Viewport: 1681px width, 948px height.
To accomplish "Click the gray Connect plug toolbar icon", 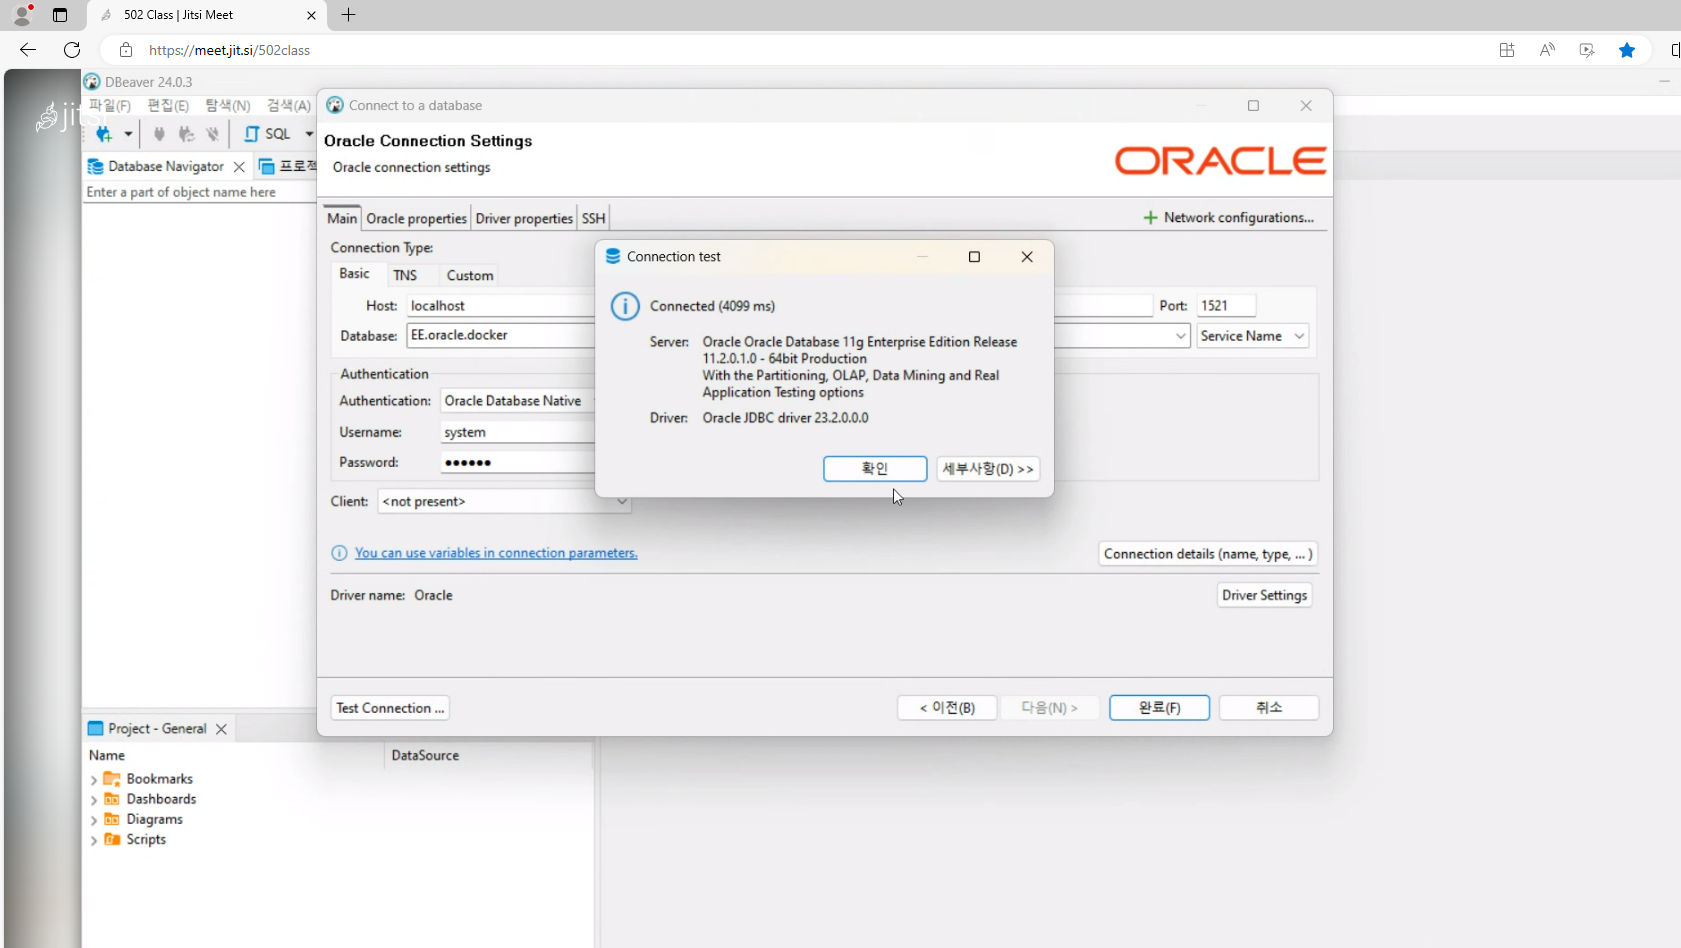I will [x=159, y=134].
